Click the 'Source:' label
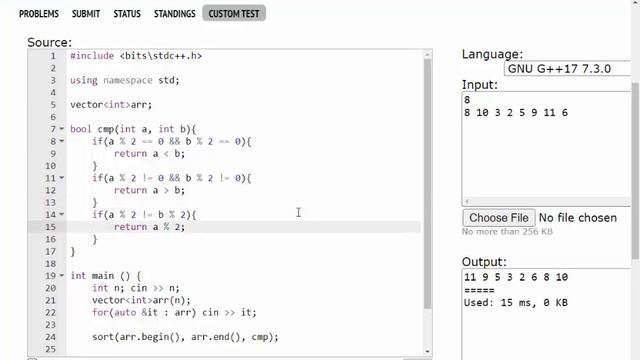Image resolution: width=640 pixels, height=360 pixels. coord(49,42)
